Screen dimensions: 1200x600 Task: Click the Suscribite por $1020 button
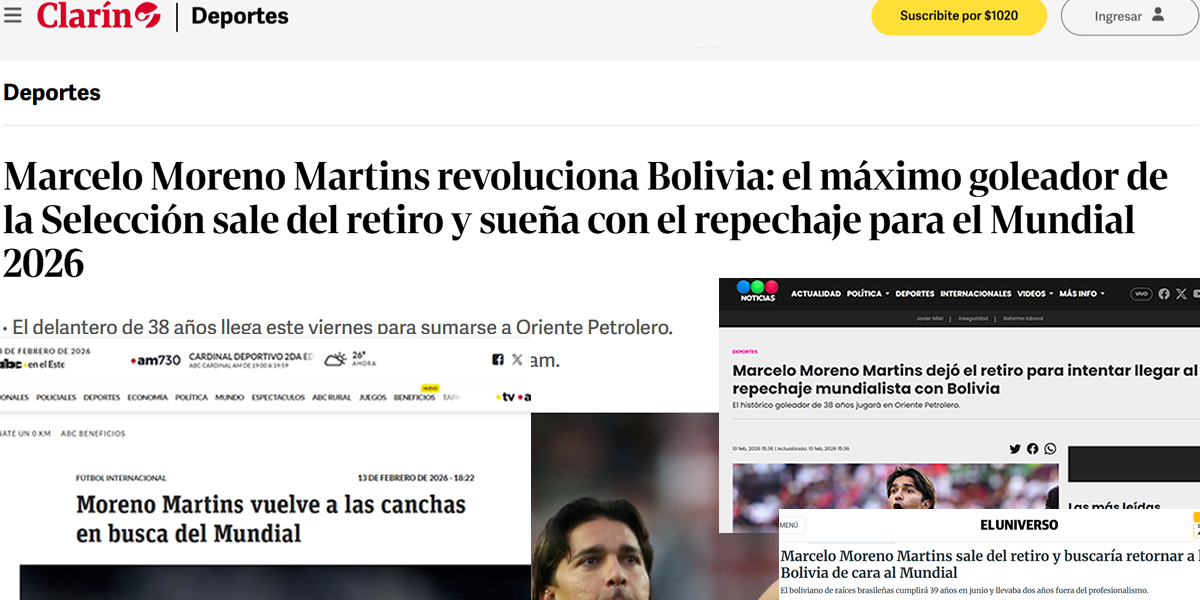[959, 16]
